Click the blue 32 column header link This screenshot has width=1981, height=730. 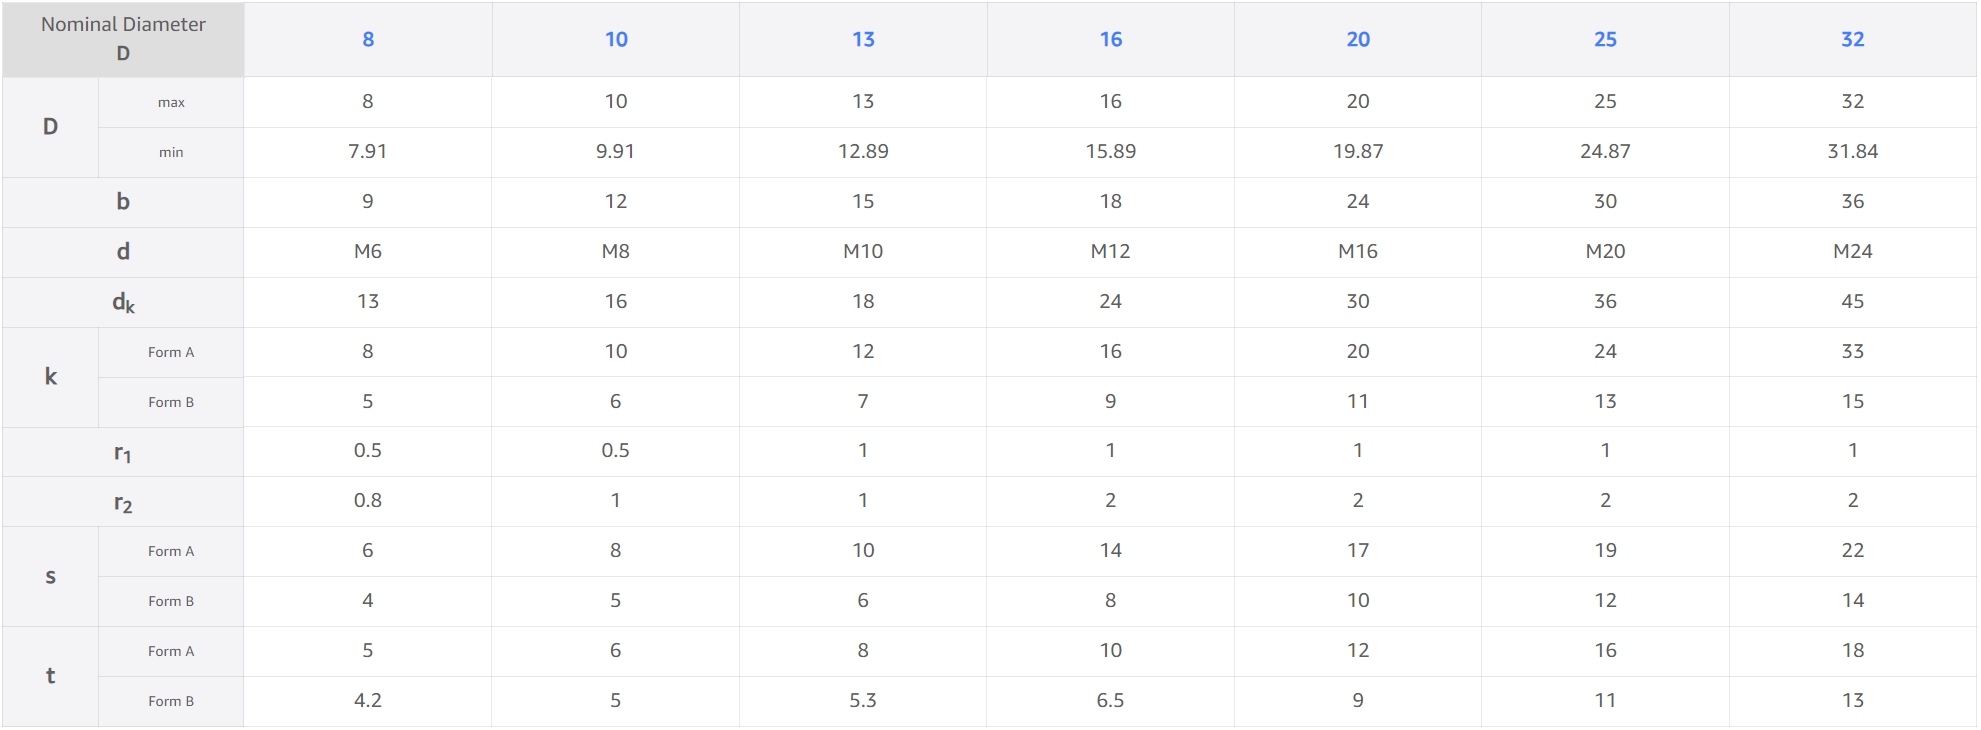1852,39
